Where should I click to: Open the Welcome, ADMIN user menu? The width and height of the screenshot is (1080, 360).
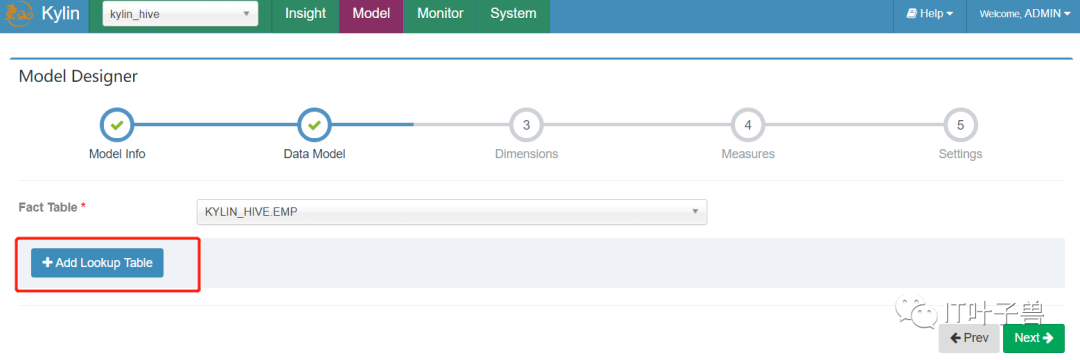coord(1024,14)
